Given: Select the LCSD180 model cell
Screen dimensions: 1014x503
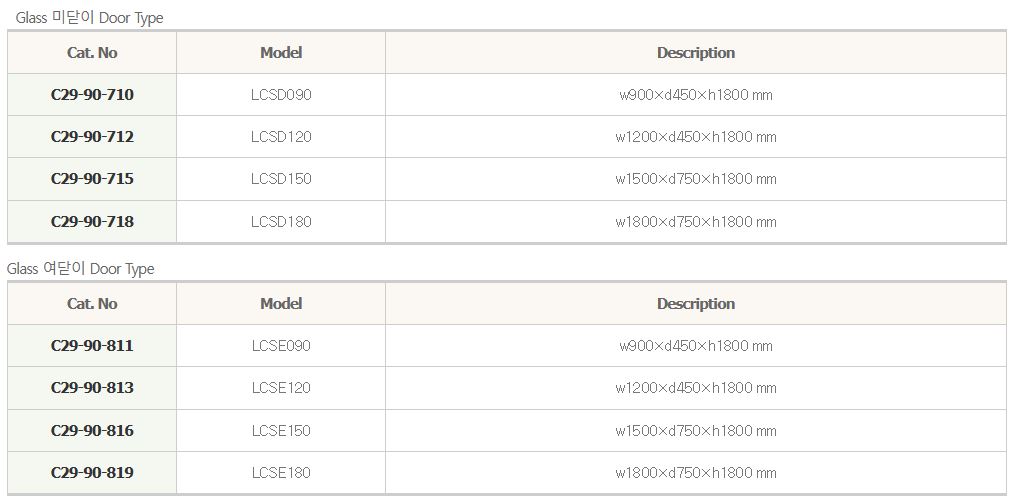Looking at the screenshot, I should pyautogui.click(x=281, y=221).
